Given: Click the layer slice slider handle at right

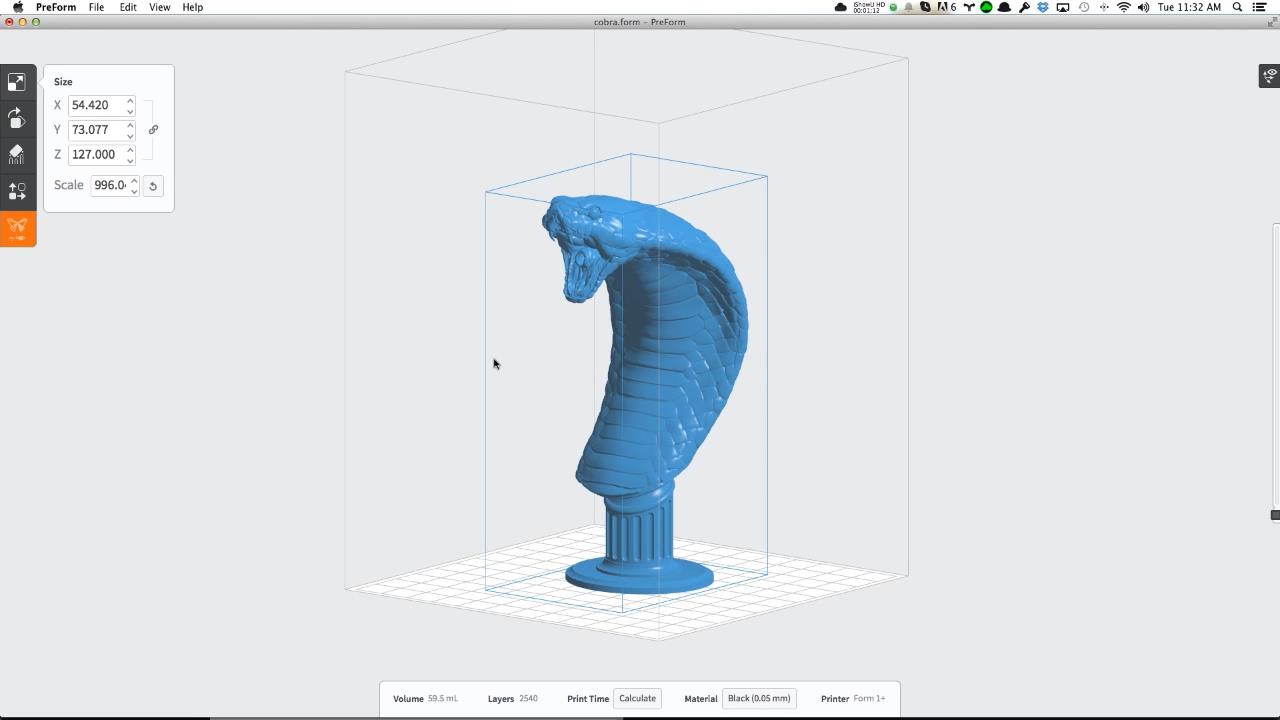Looking at the screenshot, I should click(x=1275, y=515).
